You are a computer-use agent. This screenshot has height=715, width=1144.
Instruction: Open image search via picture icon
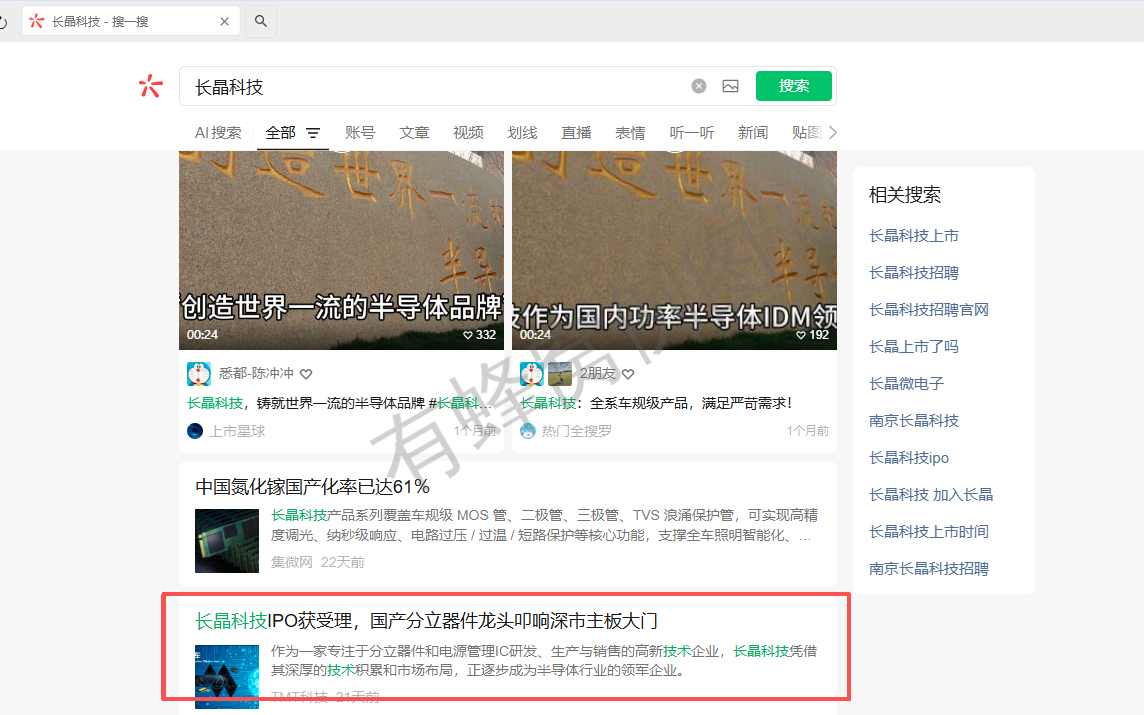730,86
